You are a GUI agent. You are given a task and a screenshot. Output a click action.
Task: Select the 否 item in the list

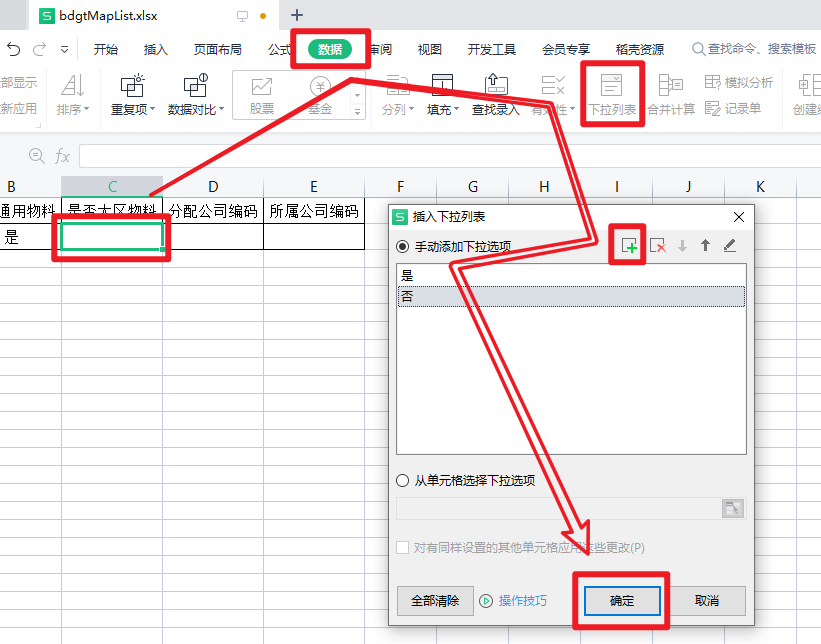pyautogui.click(x=571, y=296)
